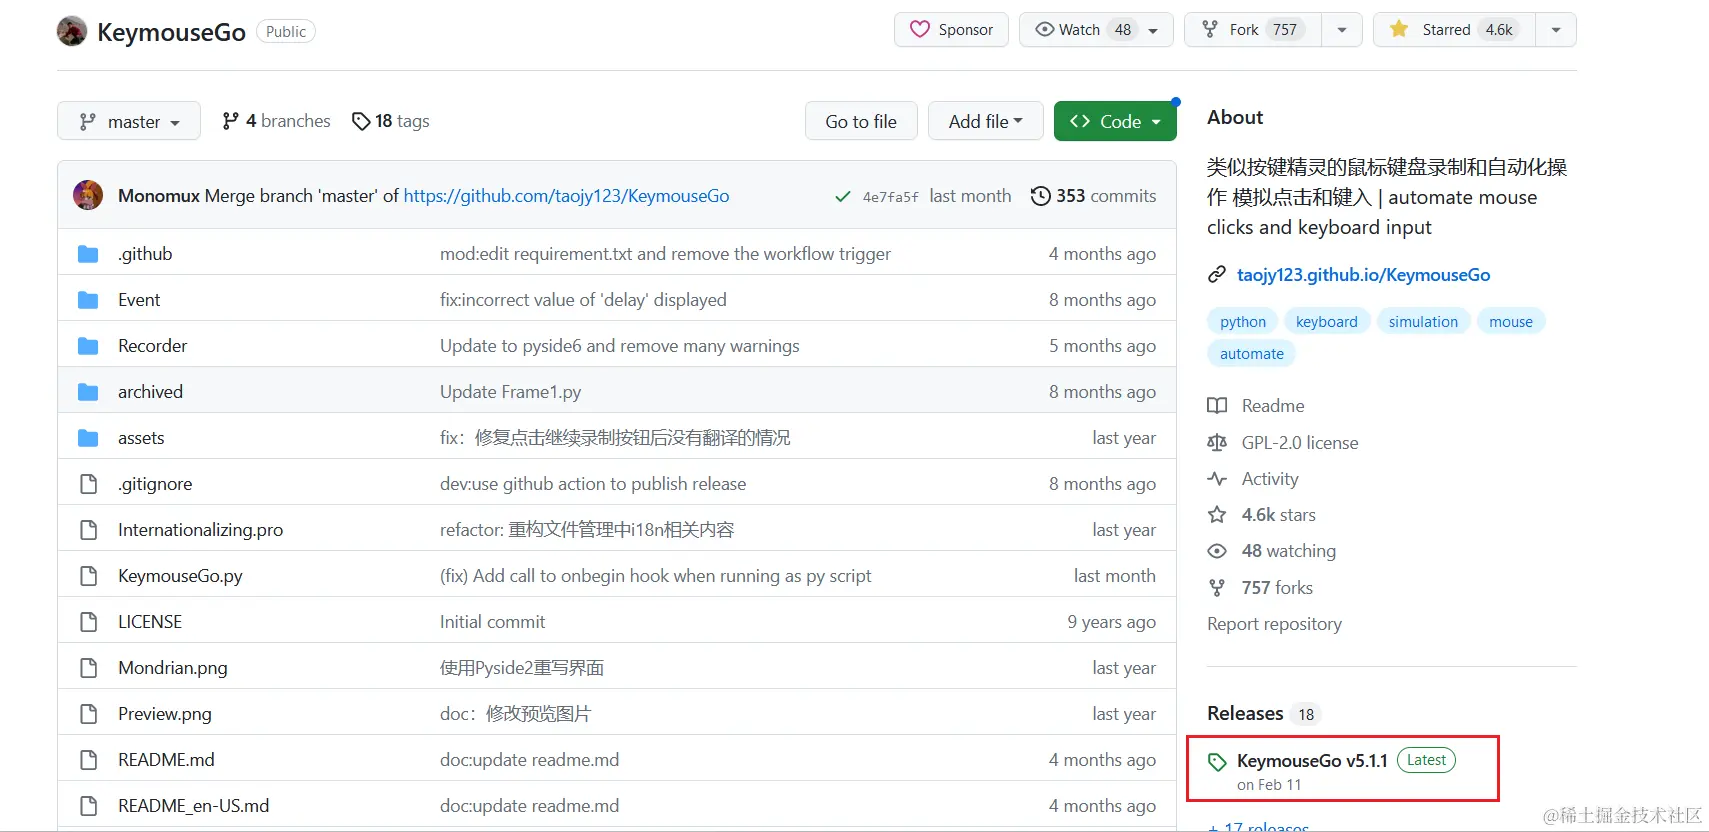
Task: View the 4 branches link
Action: point(276,121)
